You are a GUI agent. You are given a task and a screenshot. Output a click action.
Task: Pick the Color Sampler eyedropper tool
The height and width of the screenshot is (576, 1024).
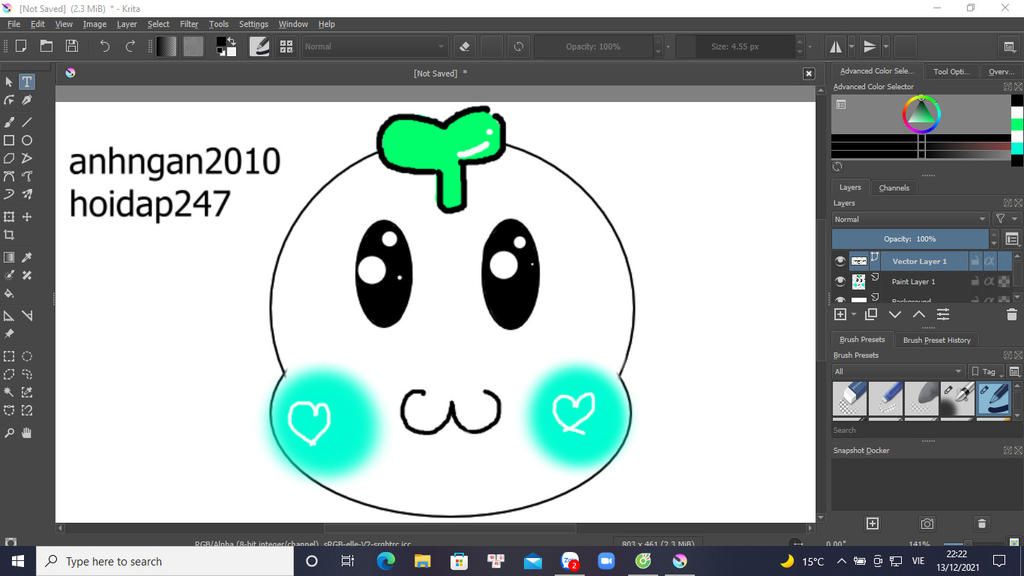[27, 257]
